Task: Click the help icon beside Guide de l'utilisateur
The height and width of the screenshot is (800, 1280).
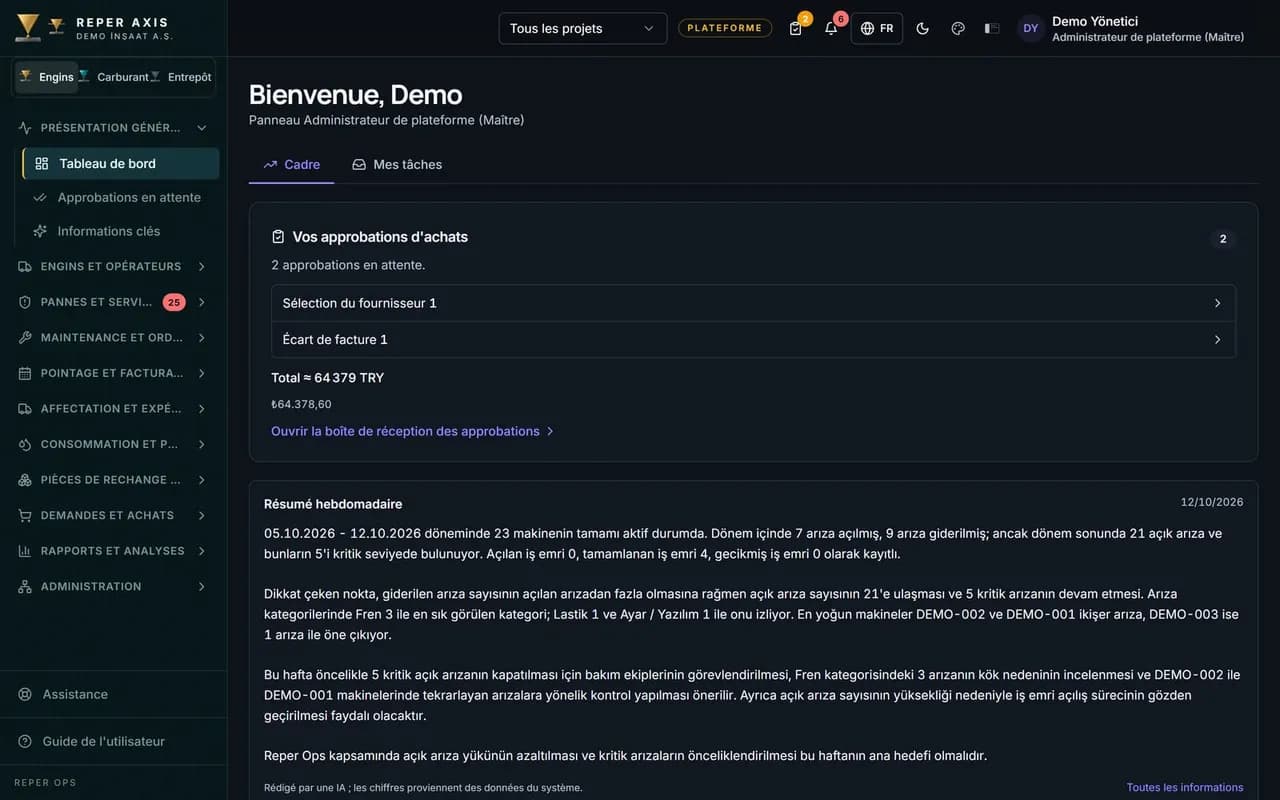Action: [25, 741]
